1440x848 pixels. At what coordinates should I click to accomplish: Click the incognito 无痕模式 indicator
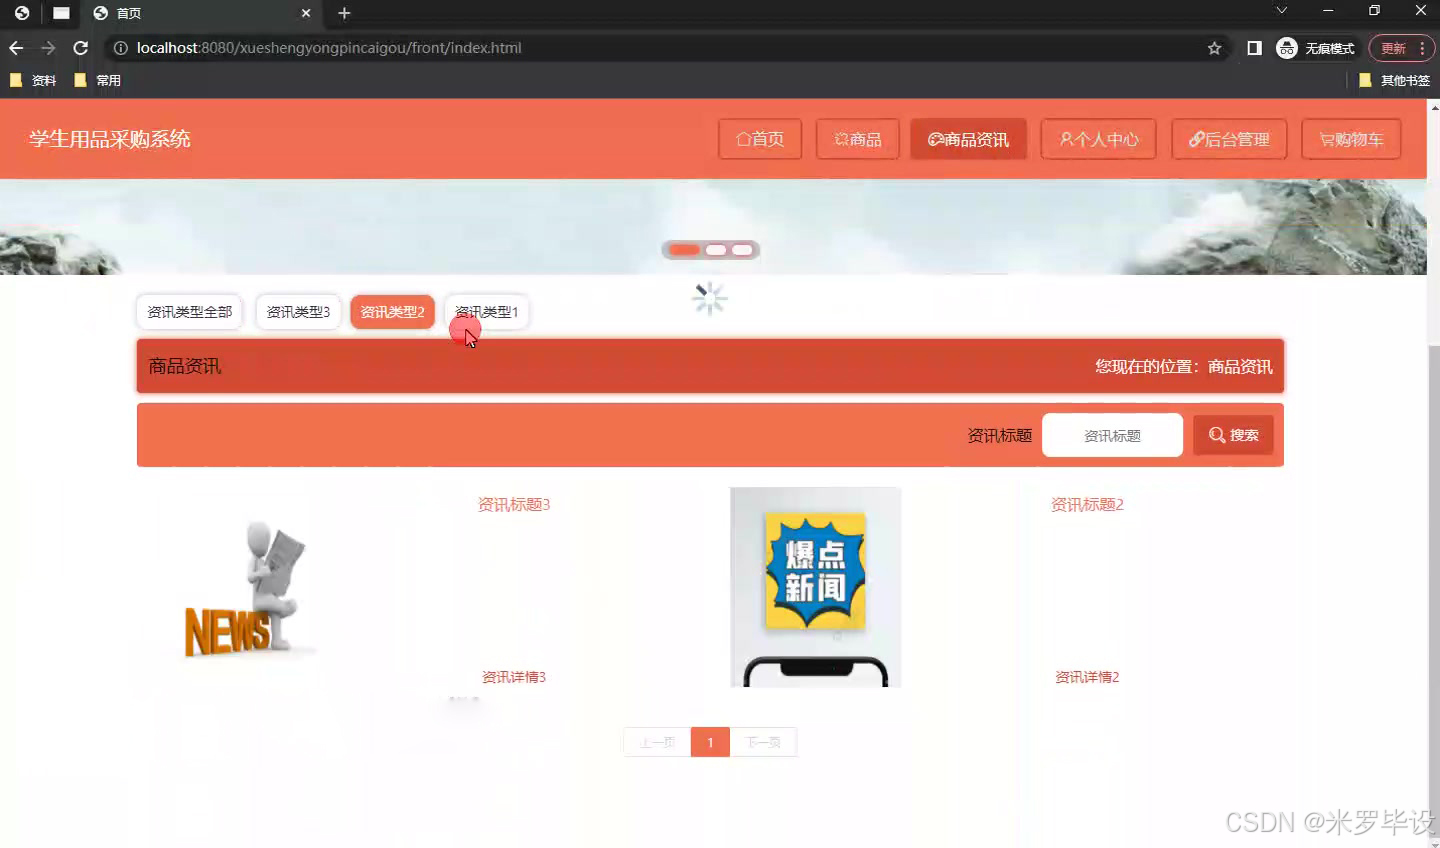click(x=1316, y=48)
